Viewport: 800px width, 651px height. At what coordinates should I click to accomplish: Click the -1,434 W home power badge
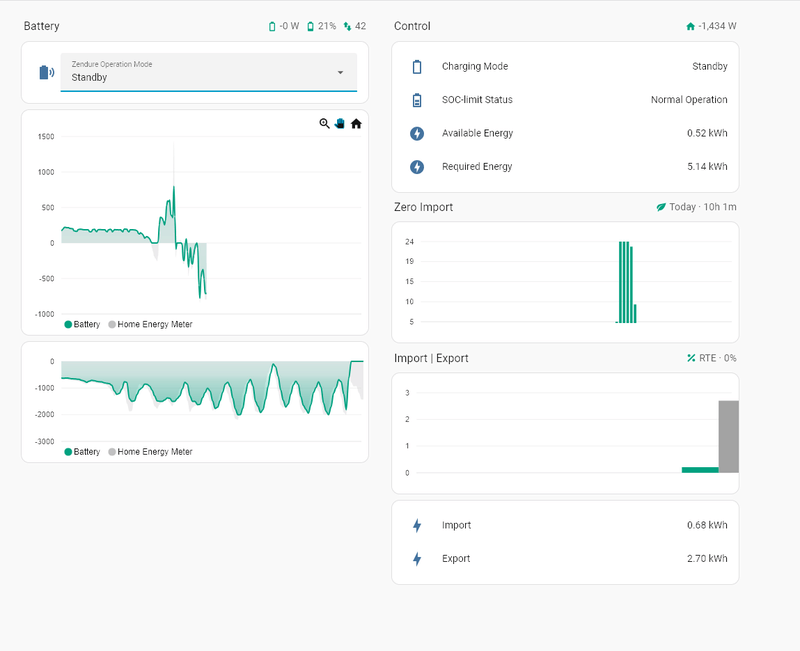click(711, 26)
